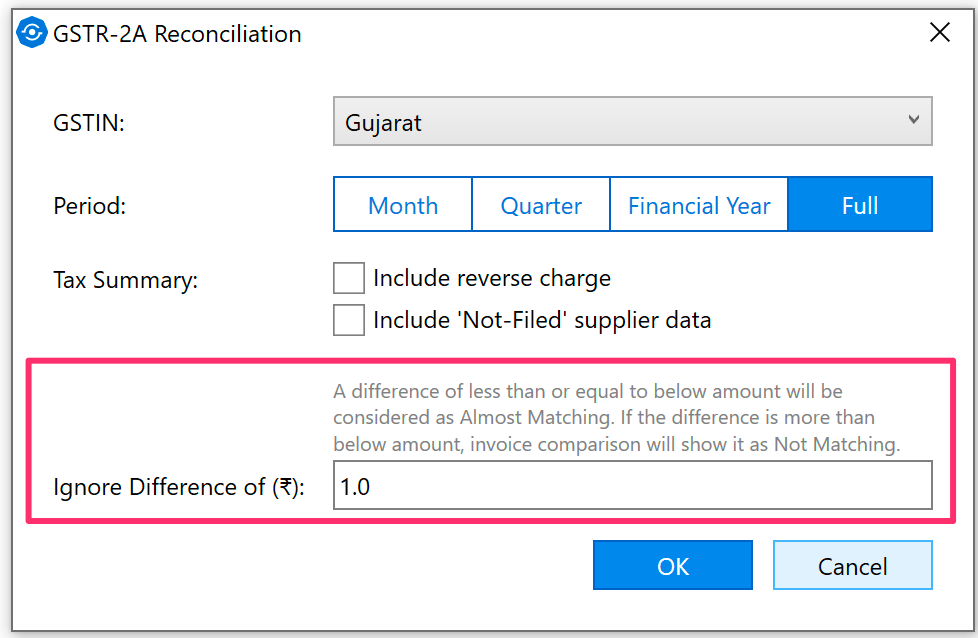Click the Cancel button

(852, 566)
